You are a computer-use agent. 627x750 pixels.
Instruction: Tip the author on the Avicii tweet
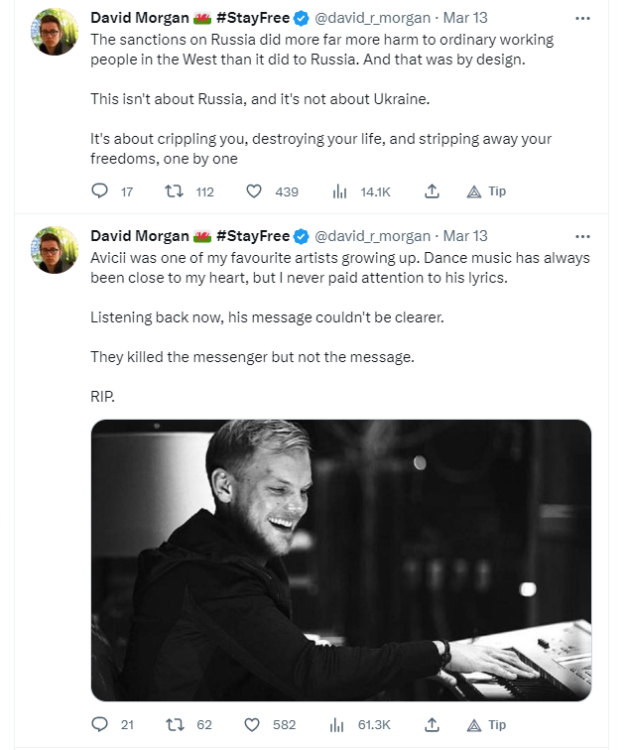[x=486, y=724]
